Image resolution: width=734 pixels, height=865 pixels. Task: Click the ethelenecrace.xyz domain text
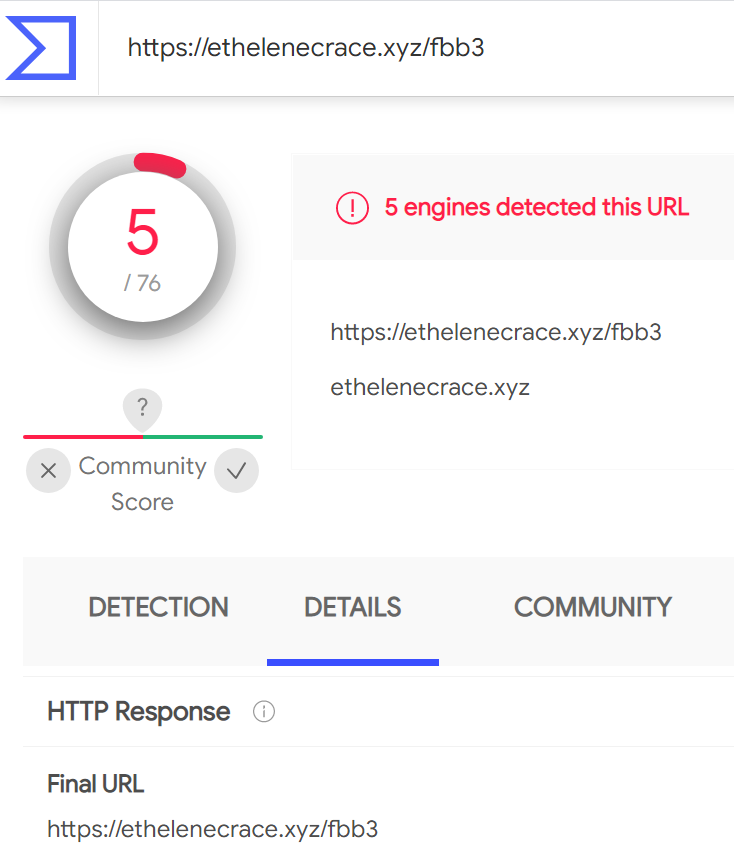tap(430, 388)
